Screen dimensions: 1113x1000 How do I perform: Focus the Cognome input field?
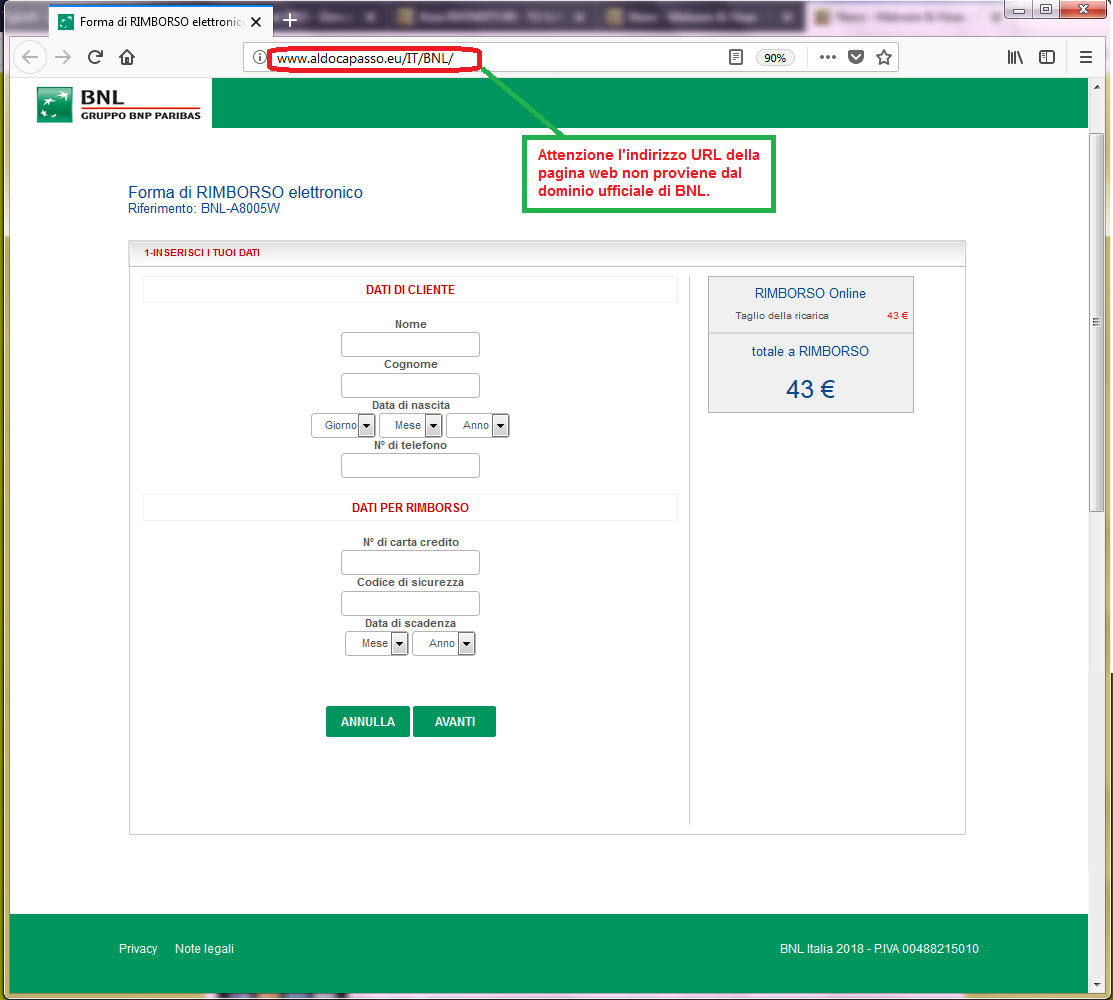[410, 385]
